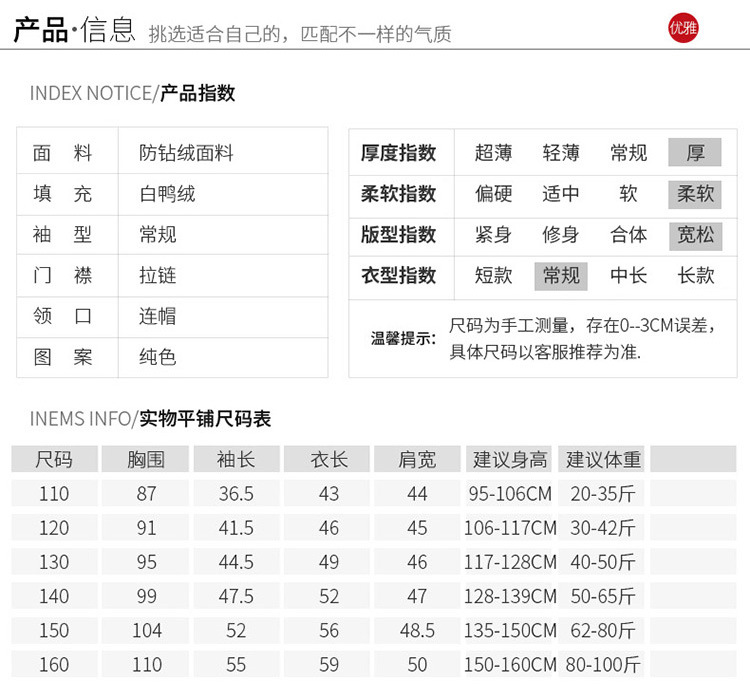Viewport: 750px width, 690px height.
Task: Click the 建议身高 column header
Action: 510,460
